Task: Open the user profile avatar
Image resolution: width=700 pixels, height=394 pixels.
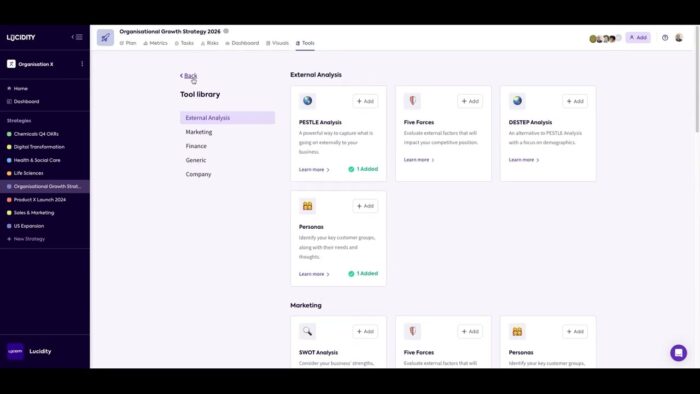Action: pyautogui.click(x=679, y=38)
